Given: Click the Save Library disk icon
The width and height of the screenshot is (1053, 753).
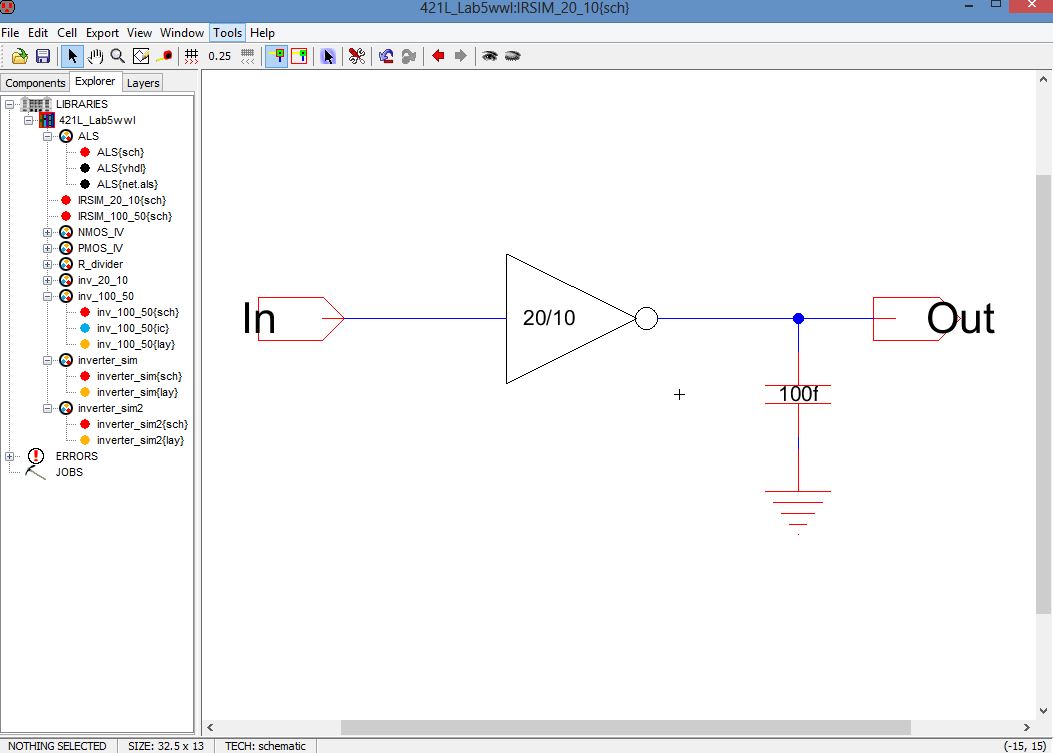Looking at the screenshot, I should (x=43, y=56).
